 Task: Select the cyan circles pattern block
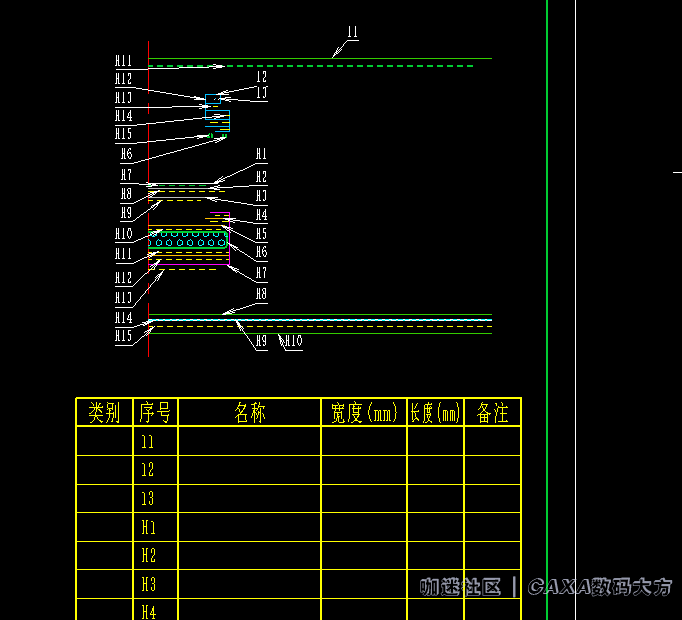pyautogui.click(x=188, y=239)
